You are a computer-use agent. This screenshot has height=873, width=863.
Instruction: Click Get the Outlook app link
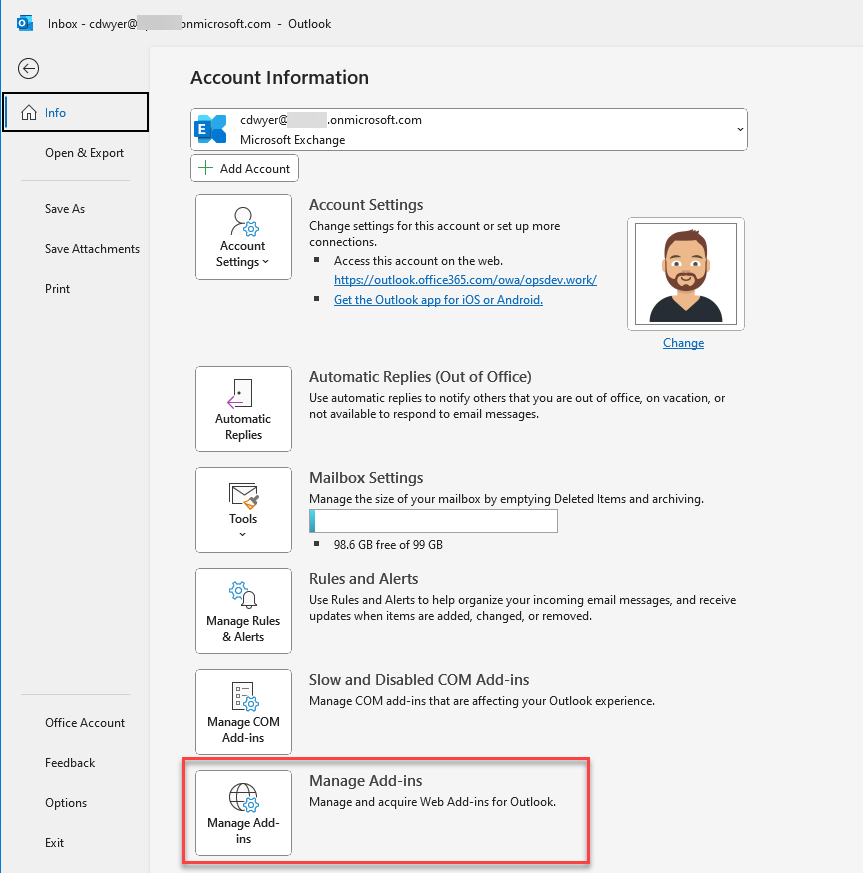(x=438, y=300)
